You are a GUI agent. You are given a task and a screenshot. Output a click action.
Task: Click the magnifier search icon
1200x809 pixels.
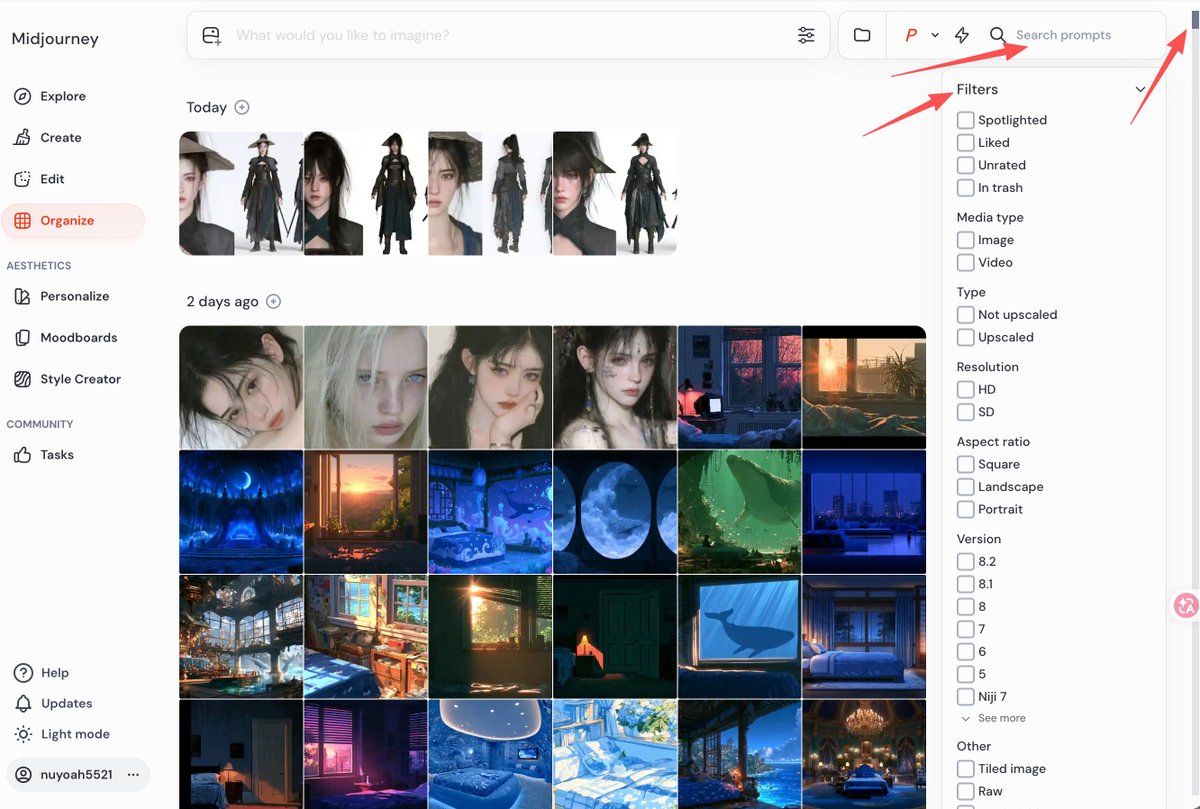[997, 35]
